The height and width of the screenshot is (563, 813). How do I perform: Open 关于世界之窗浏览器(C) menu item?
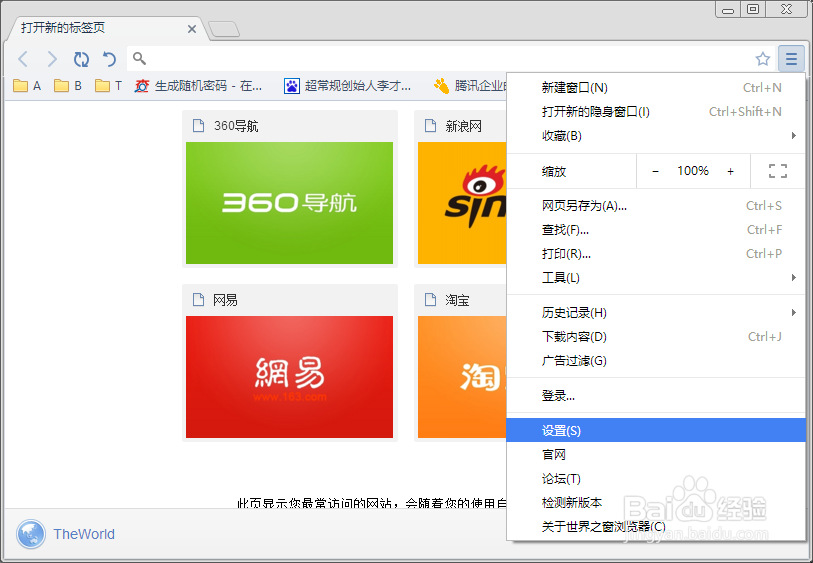[656, 527]
